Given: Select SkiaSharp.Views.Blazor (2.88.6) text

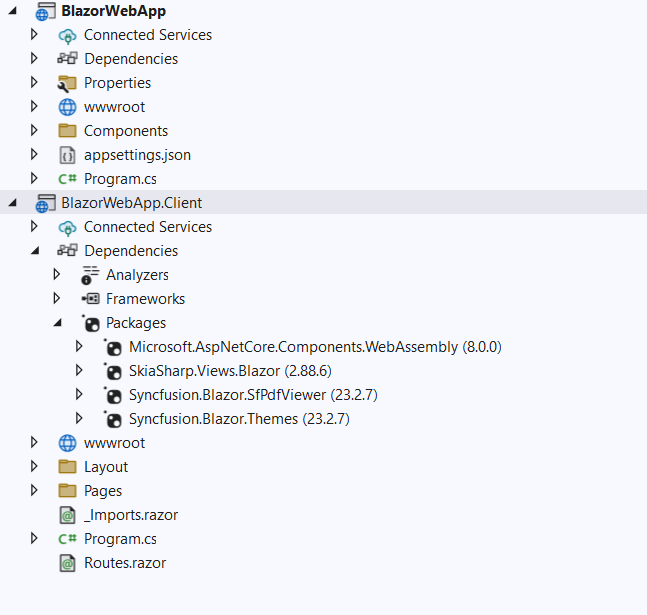Looking at the screenshot, I should click(x=230, y=371).
